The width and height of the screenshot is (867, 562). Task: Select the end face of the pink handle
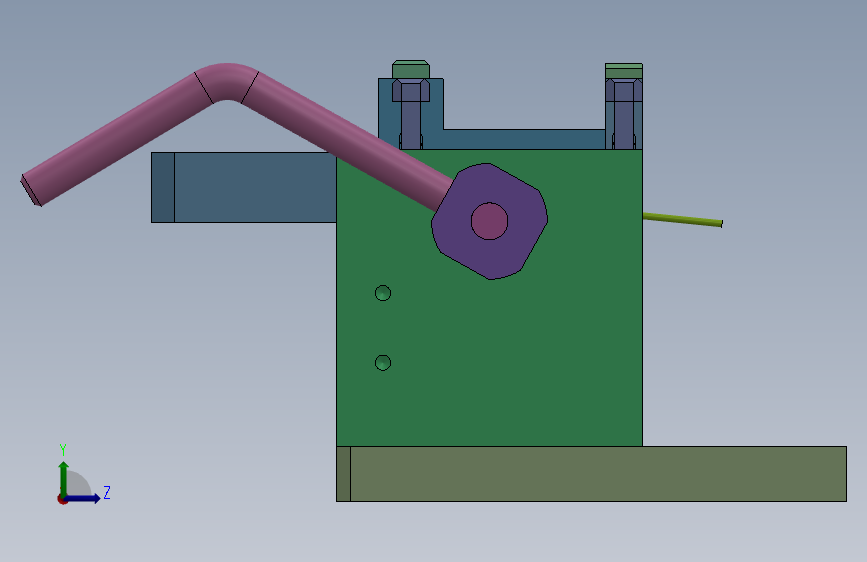[30, 190]
